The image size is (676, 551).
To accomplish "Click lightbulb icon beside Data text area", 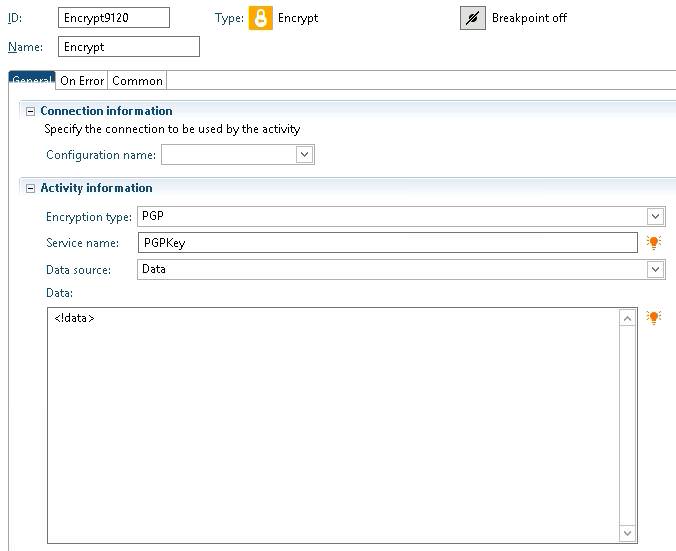I will 654,318.
